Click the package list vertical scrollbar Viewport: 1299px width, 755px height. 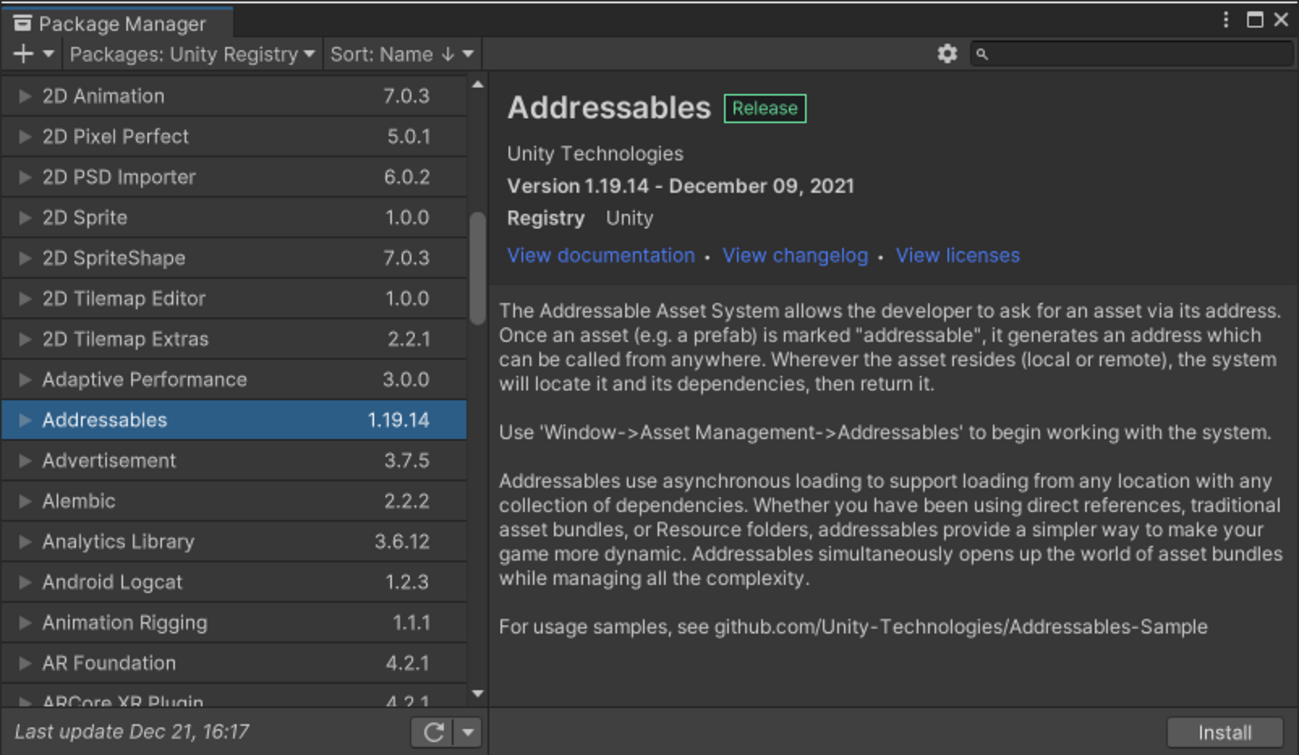pyautogui.click(x=477, y=267)
